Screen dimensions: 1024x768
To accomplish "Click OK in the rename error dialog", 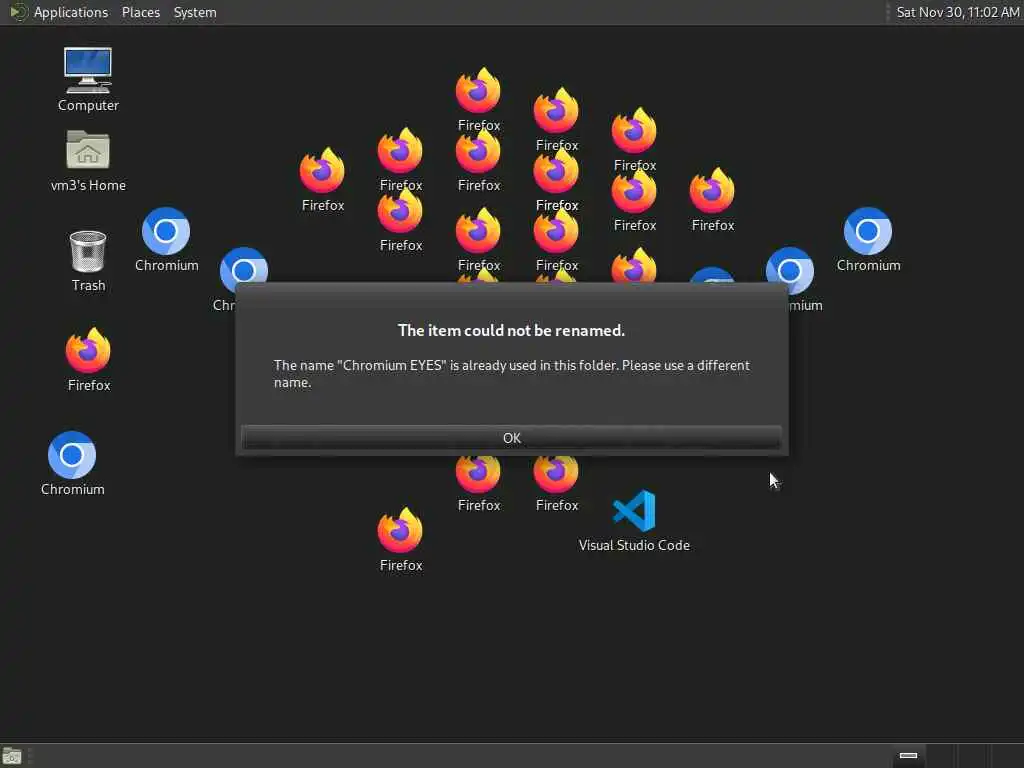I will (x=511, y=438).
